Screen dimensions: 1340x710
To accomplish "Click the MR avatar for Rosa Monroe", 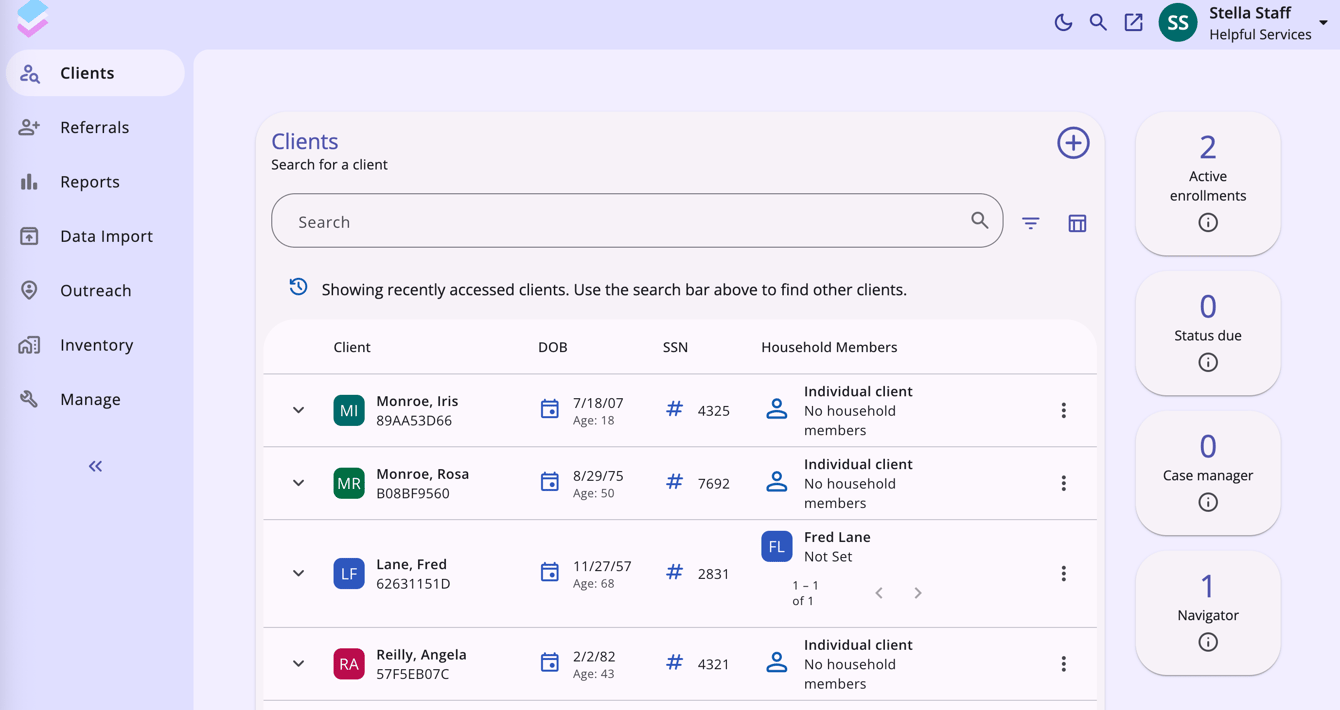I will click(x=349, y=483).
